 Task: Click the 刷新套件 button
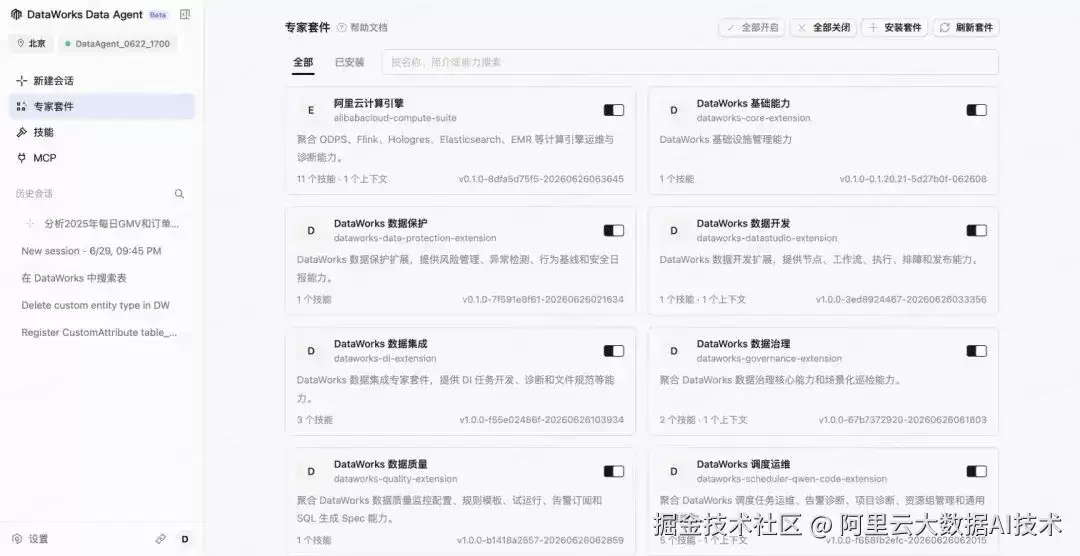(x=966, y=28)
